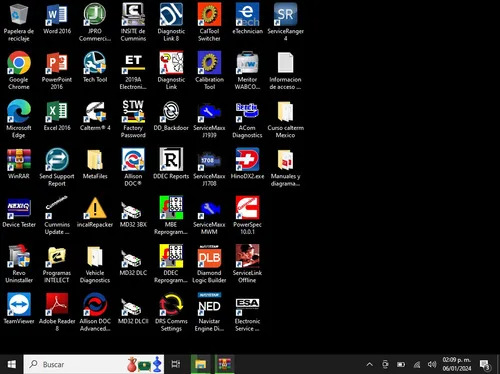Select the Allison DOC Advanced icon
The height and width of the screenshot is (374, 500).
click(x=95, y=312)
